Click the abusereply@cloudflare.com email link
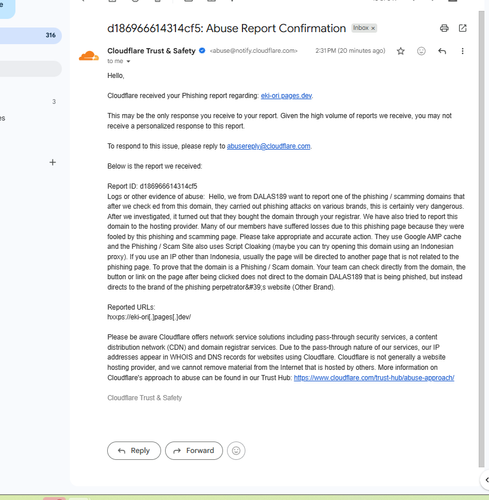The height and width of the screenshot is (500, 489). (269, 146)
